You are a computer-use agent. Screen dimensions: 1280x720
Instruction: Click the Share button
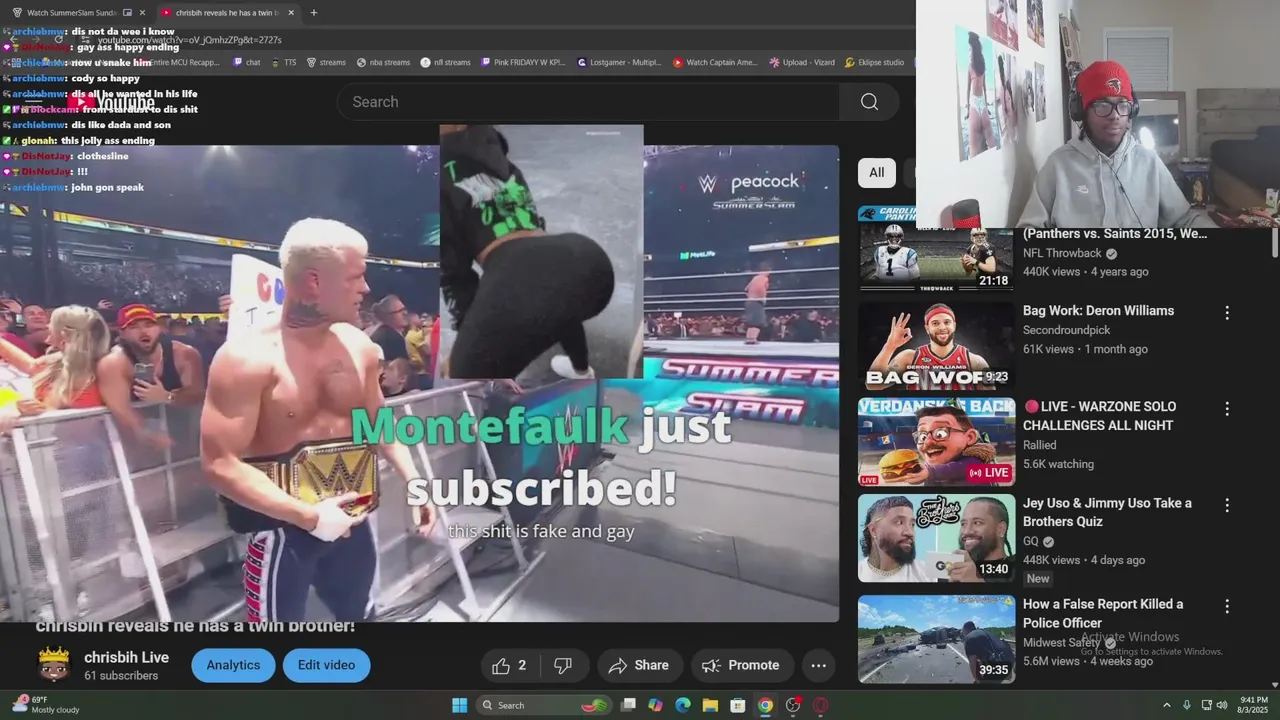[640, 665]
